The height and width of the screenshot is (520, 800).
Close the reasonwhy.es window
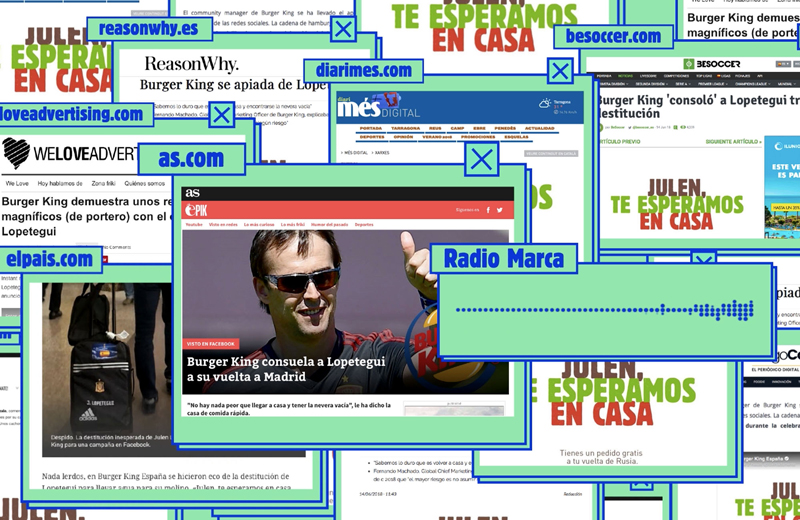point(343,29)
